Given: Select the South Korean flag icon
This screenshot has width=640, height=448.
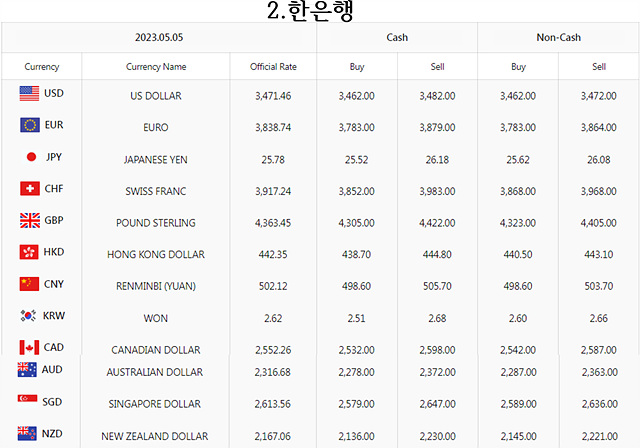Looking at the screenshot, I should (x=28, y=315).
